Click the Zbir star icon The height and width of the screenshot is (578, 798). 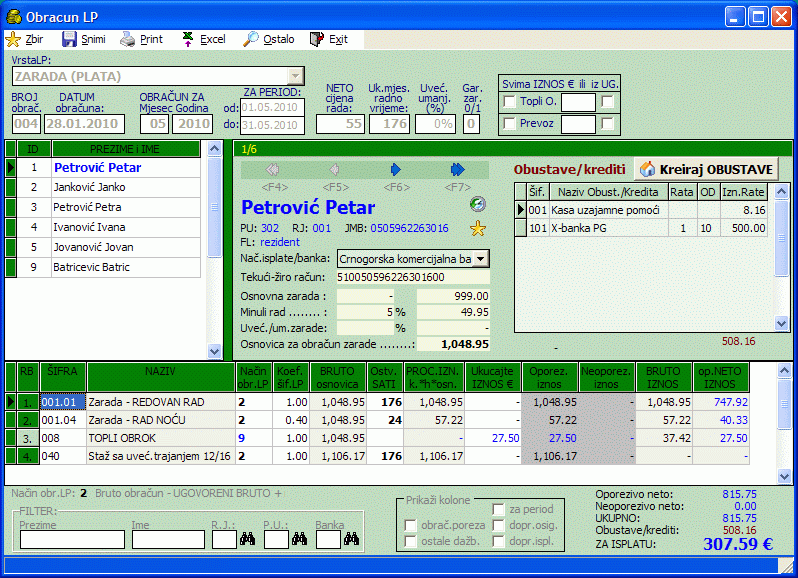pyautogui.click(x=13, y=39)
